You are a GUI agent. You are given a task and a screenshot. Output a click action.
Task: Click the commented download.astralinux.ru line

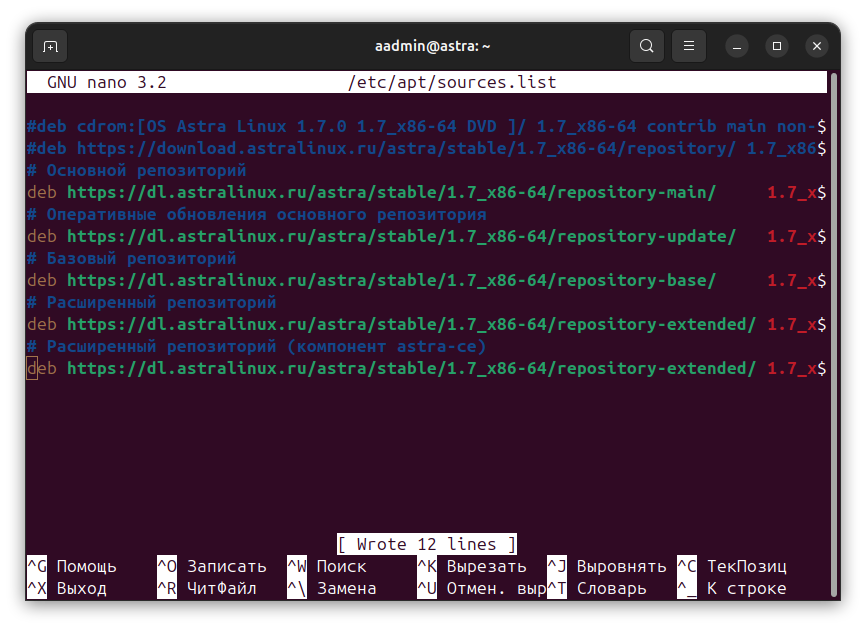click(x=426, y=149)
